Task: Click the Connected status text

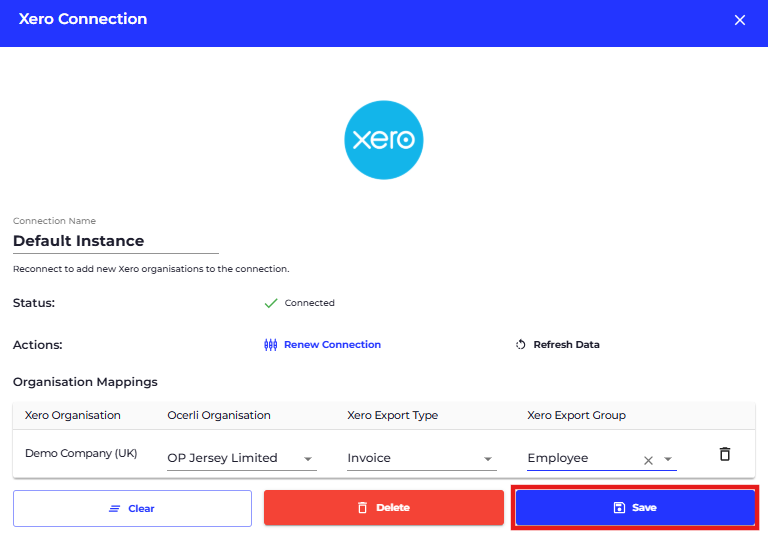Action: click(310, 303)
